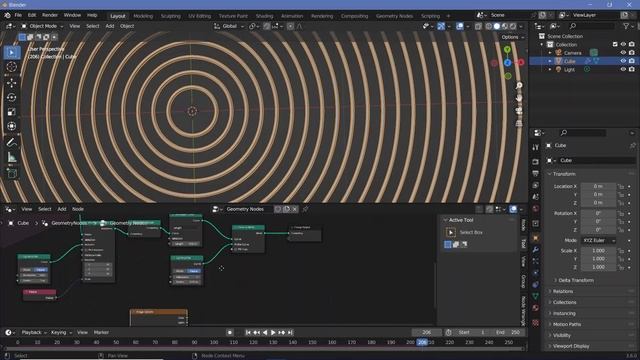Activate the Transform tool
This screenshot has height=360, width=640.
point(12,126)
